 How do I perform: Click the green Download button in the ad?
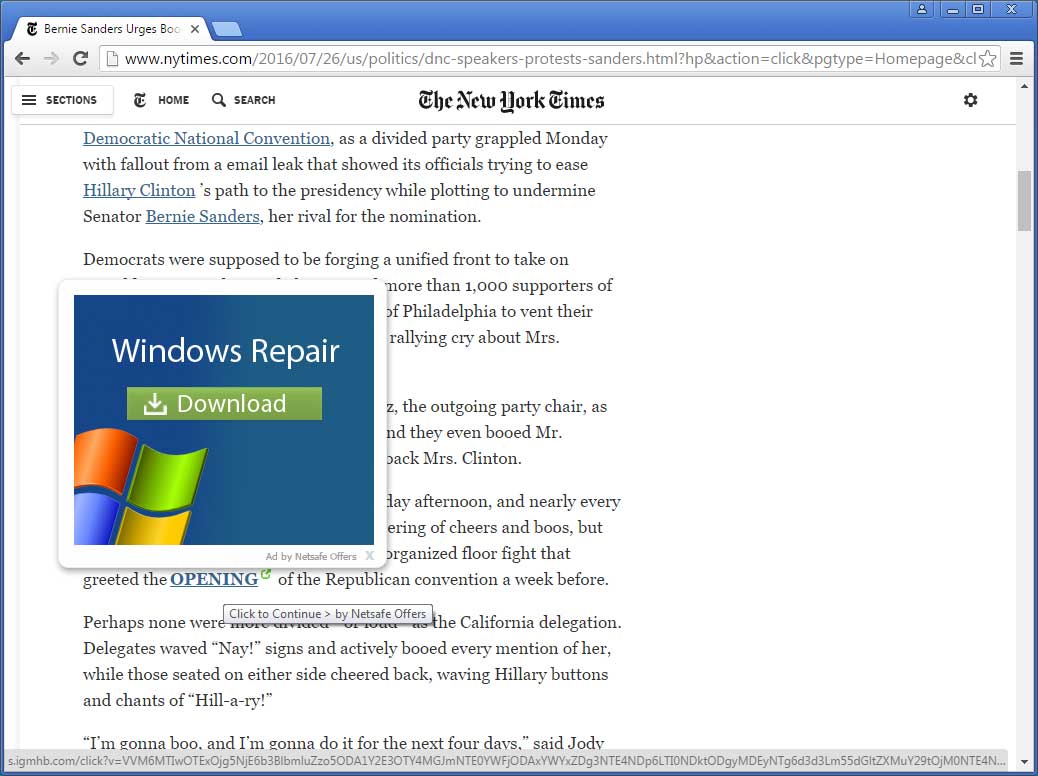224,403
